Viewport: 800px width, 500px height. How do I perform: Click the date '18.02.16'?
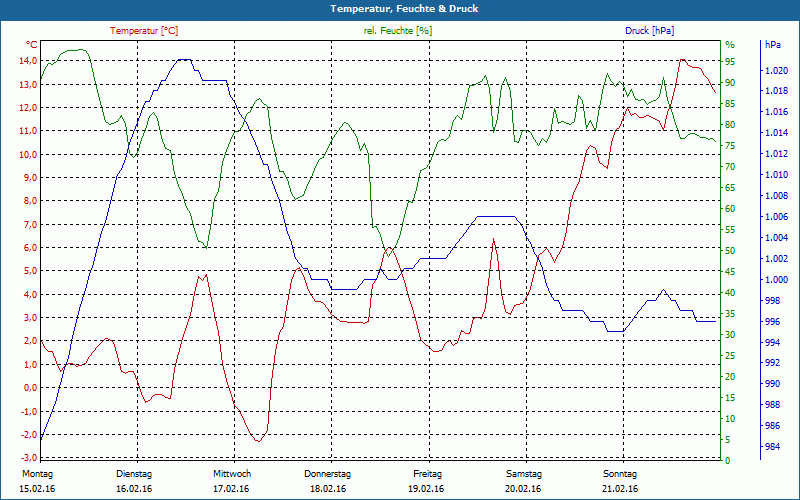pyautogui.click(x=328, y=489)
